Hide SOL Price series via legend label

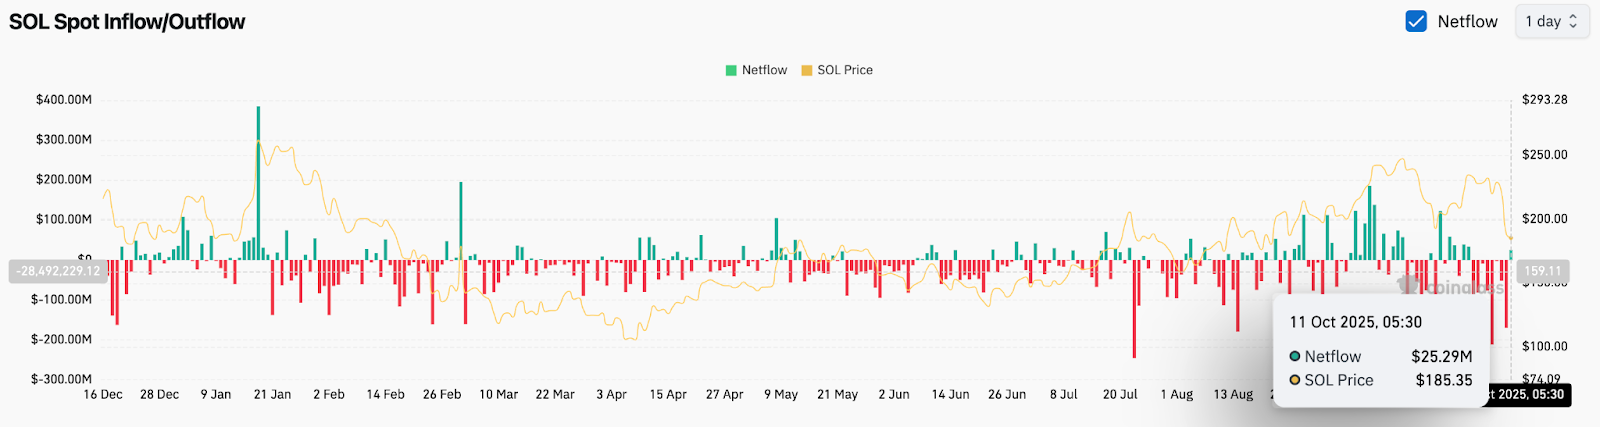(x=845, y=70)
